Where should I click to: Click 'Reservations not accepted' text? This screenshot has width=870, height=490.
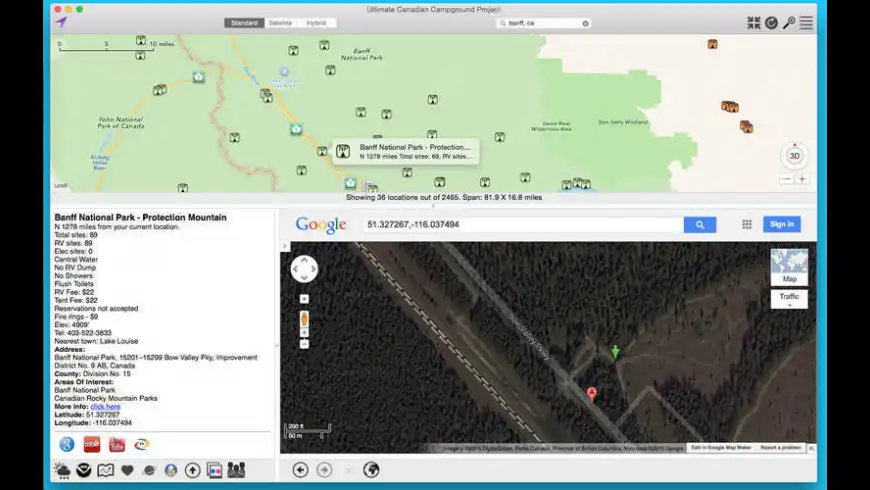tap(96, 309)
